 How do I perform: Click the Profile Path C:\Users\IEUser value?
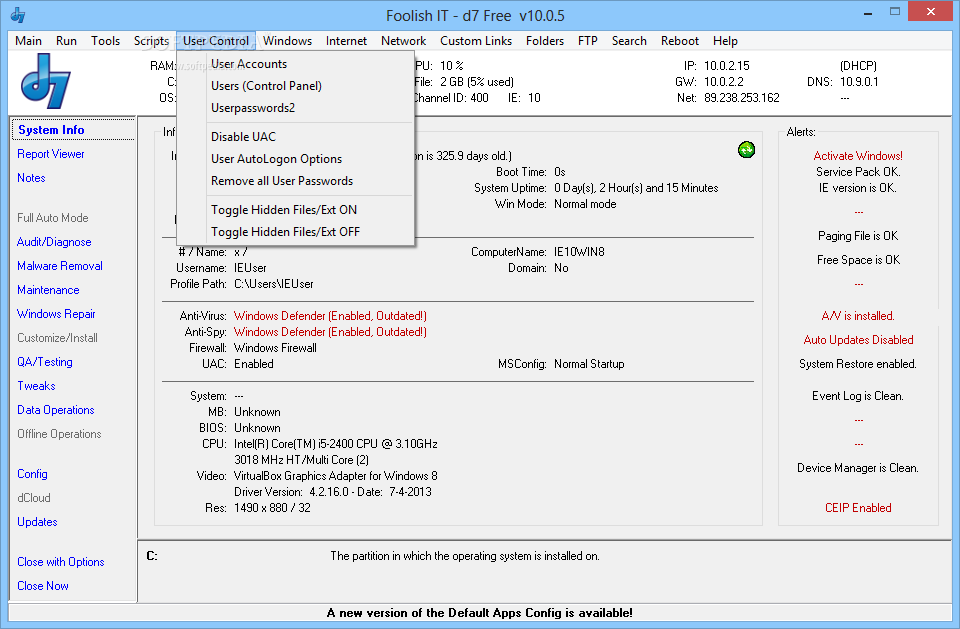tap(274, 284)
